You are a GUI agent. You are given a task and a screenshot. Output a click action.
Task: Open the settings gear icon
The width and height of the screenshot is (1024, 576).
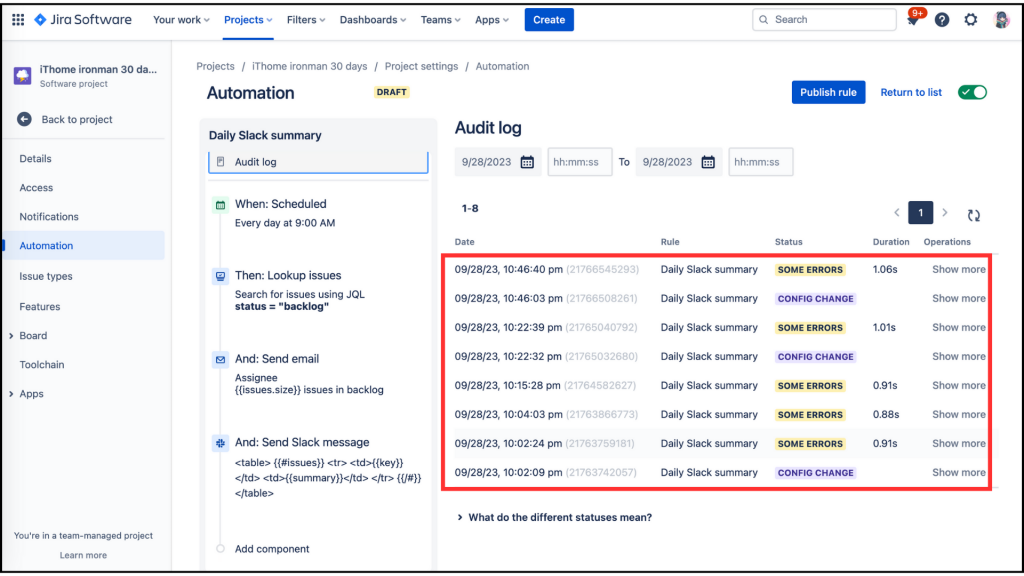971,20
